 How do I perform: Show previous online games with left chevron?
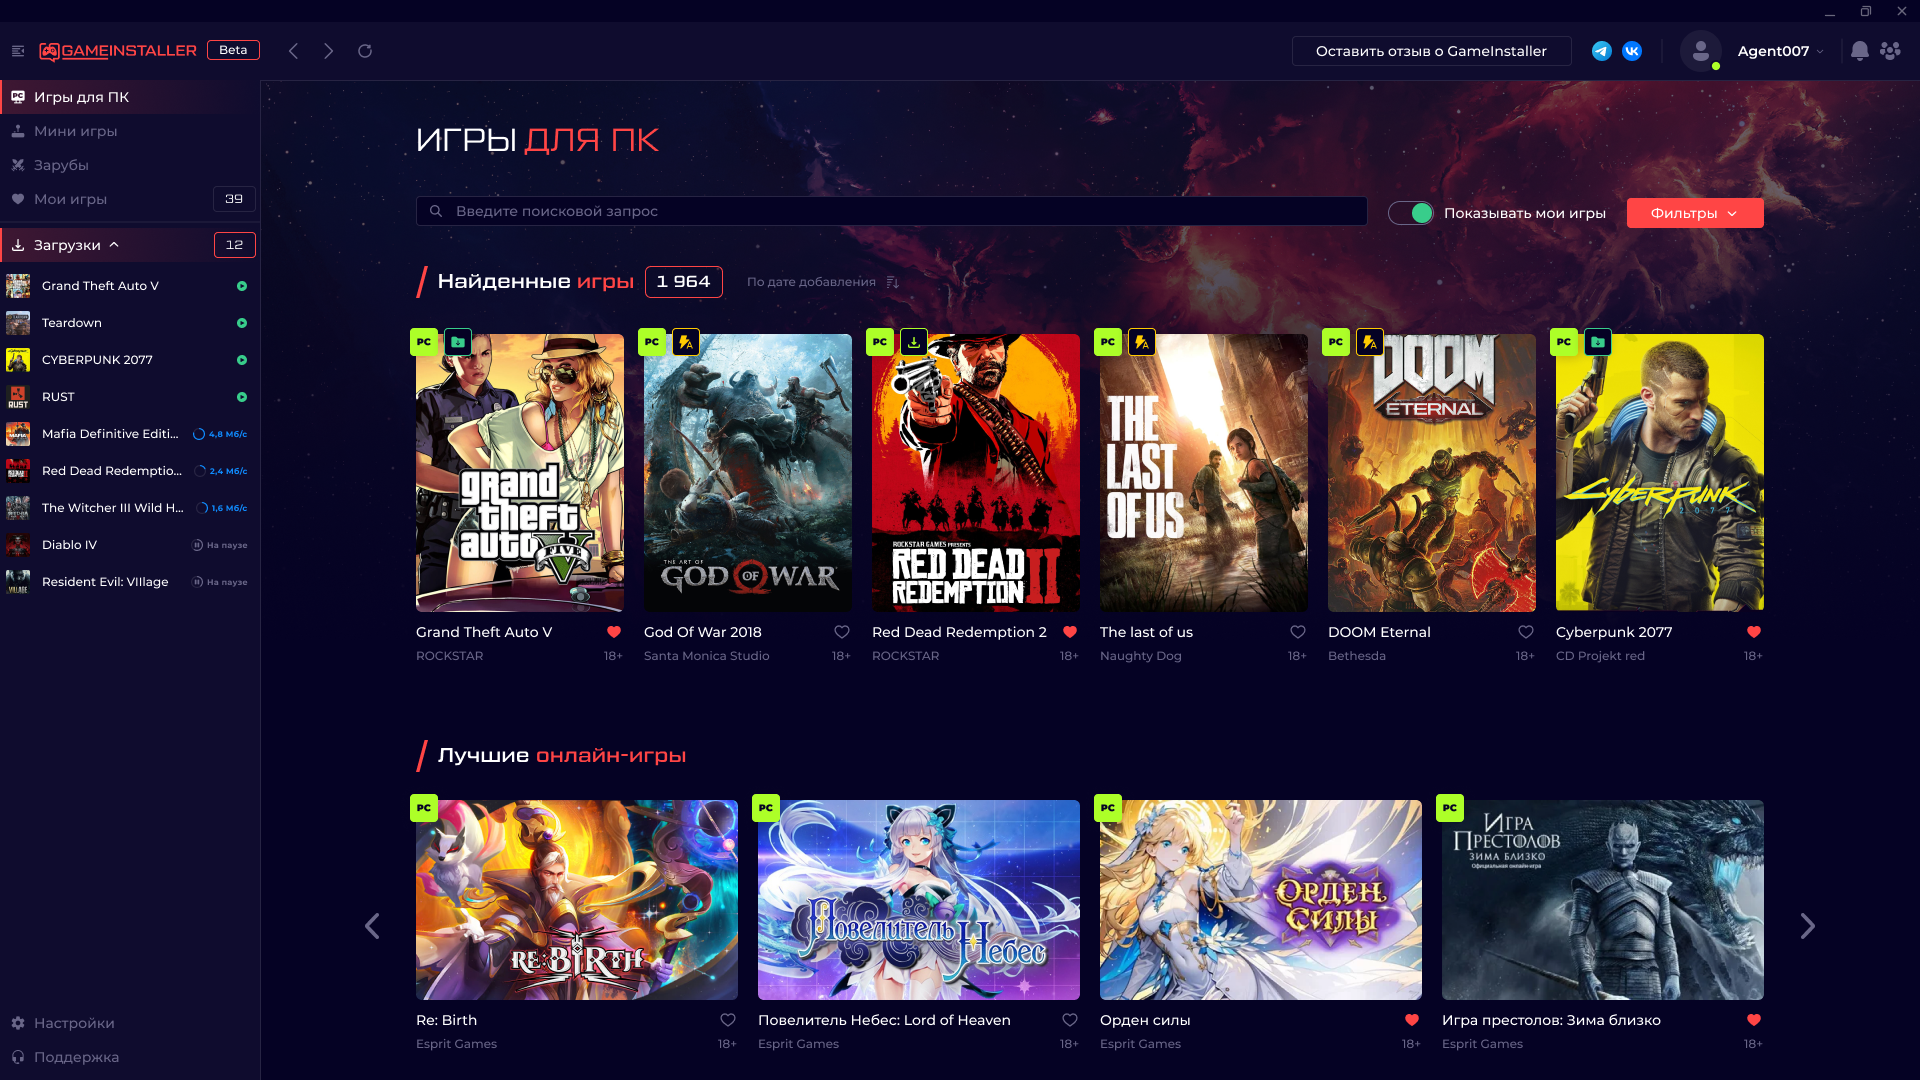click(372, 926)
